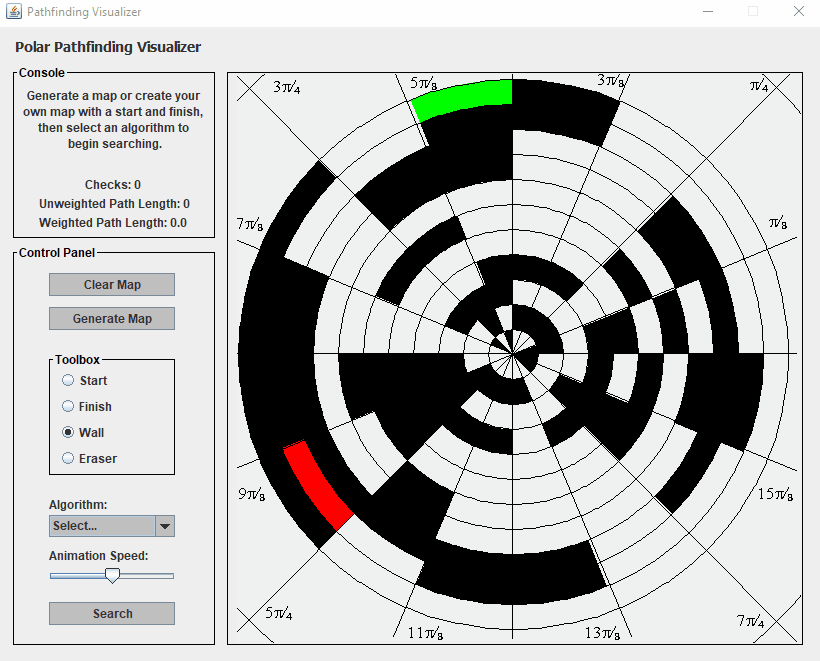This screenshot has width=820, height=661.
Task: Click the 13π/8 angle label
Action: (602, 633)
